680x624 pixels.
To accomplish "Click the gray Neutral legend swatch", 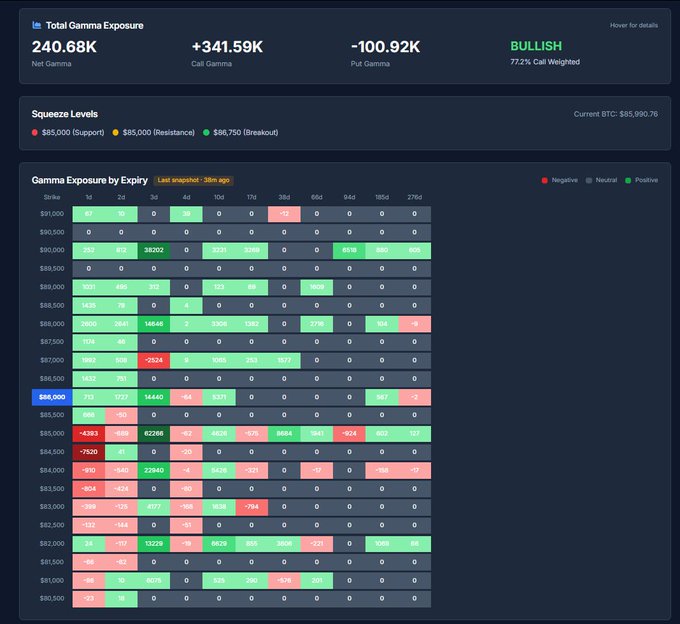I will pyautogui.click(x=588, y=180).
